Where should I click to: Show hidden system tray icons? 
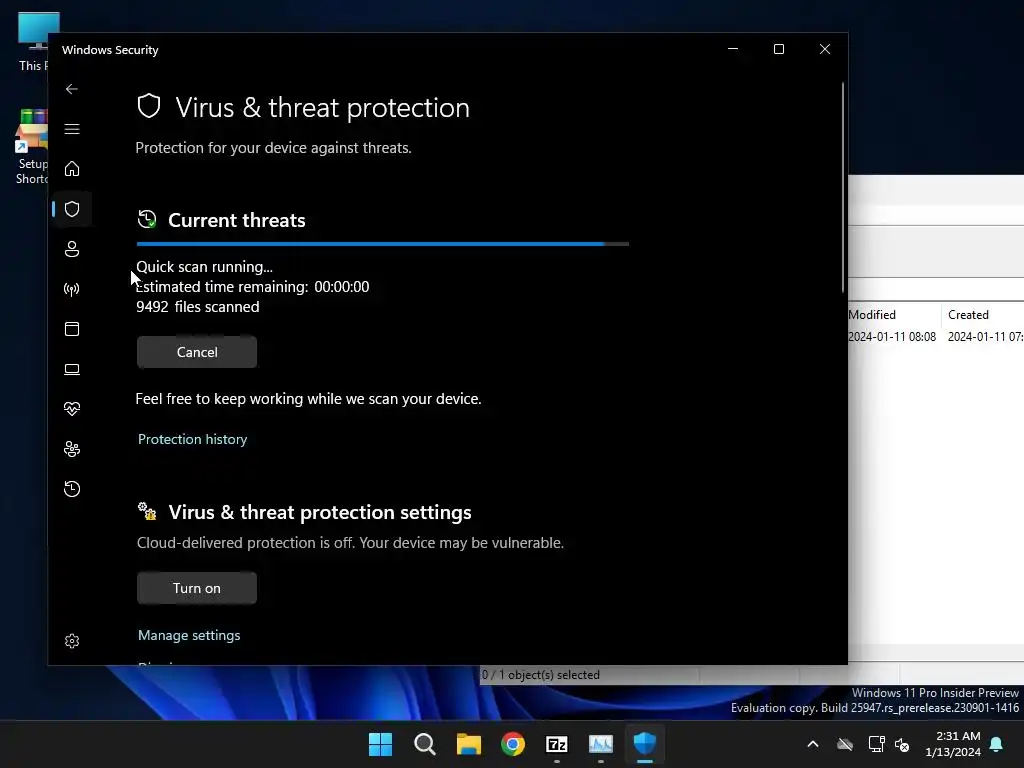click(x=813, y=744)
